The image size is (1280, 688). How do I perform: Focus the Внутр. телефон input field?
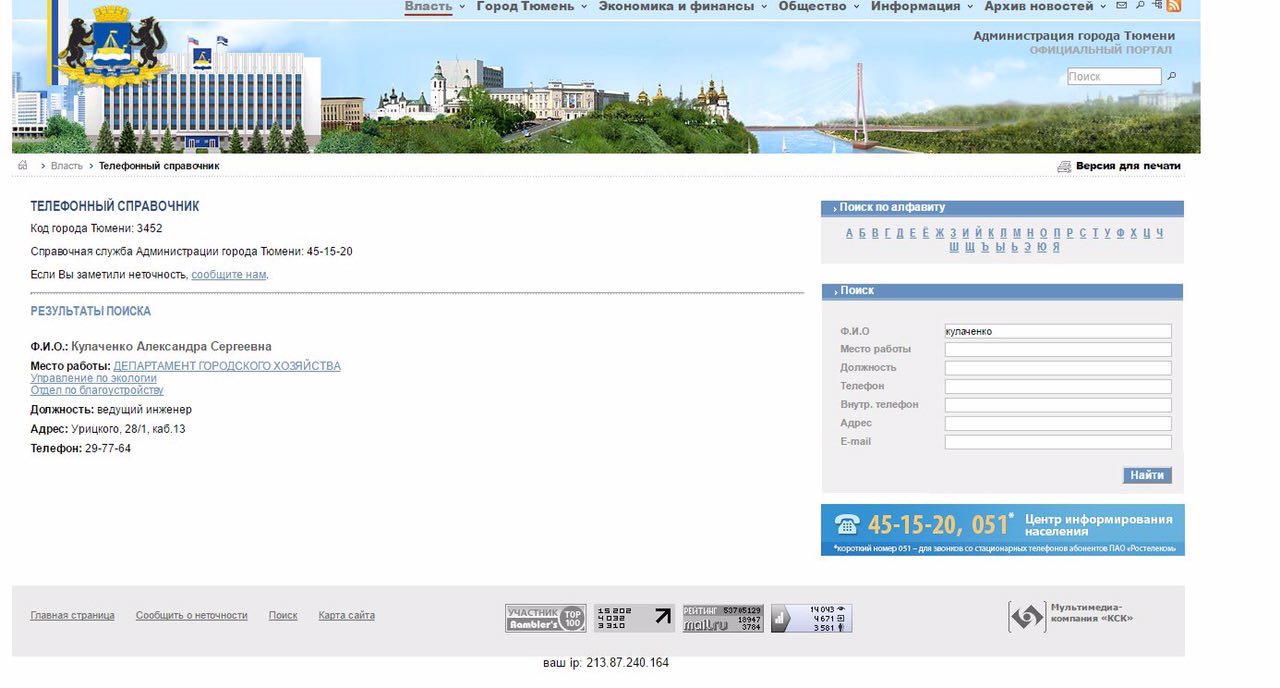[1058, 405]
